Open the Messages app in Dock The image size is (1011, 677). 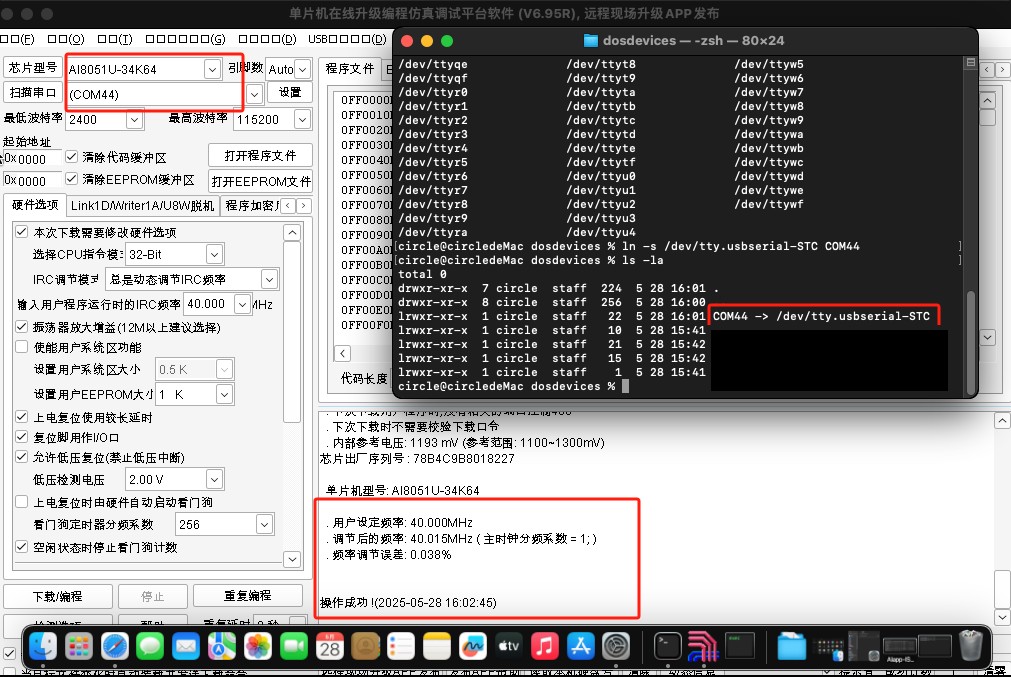[x=150, y=645]
